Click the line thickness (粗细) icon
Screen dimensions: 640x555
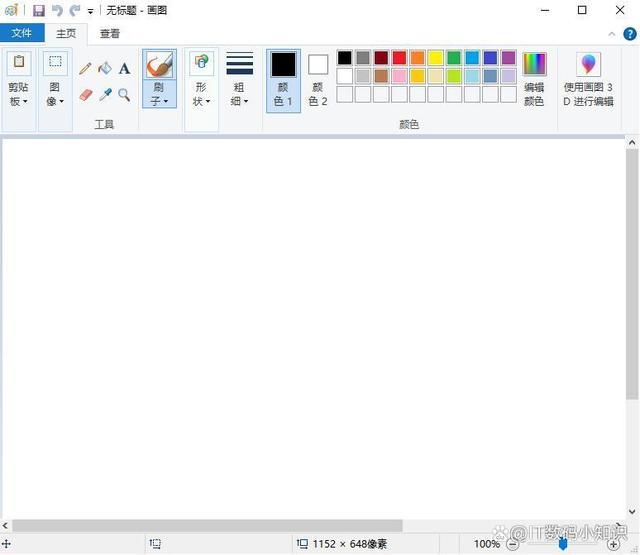[240, 63]
